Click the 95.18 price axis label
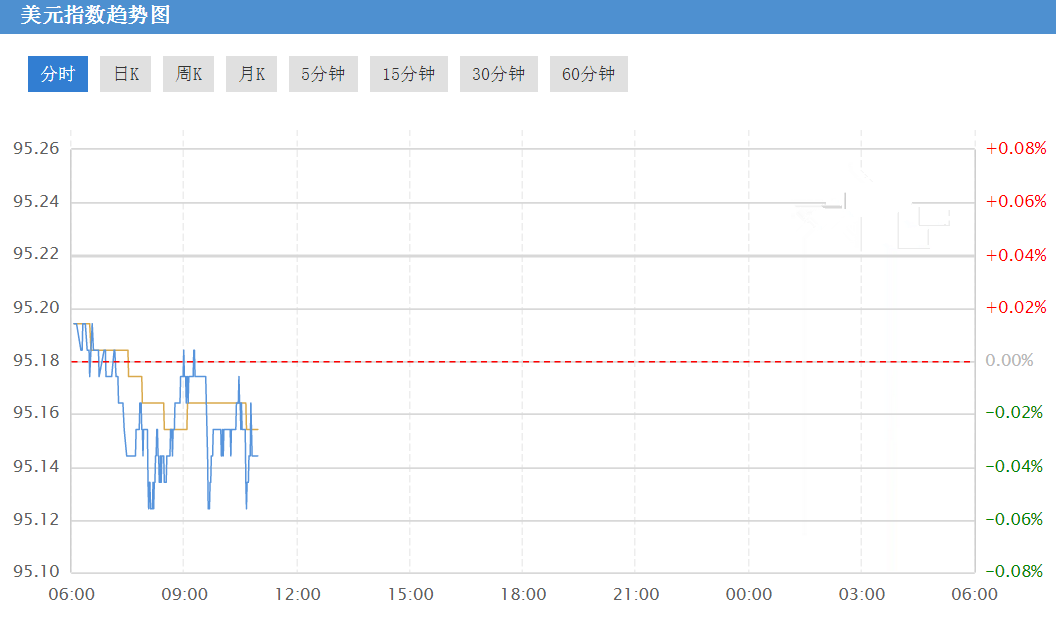Viewport: 1056px width, 623px height. click(36, 360)
